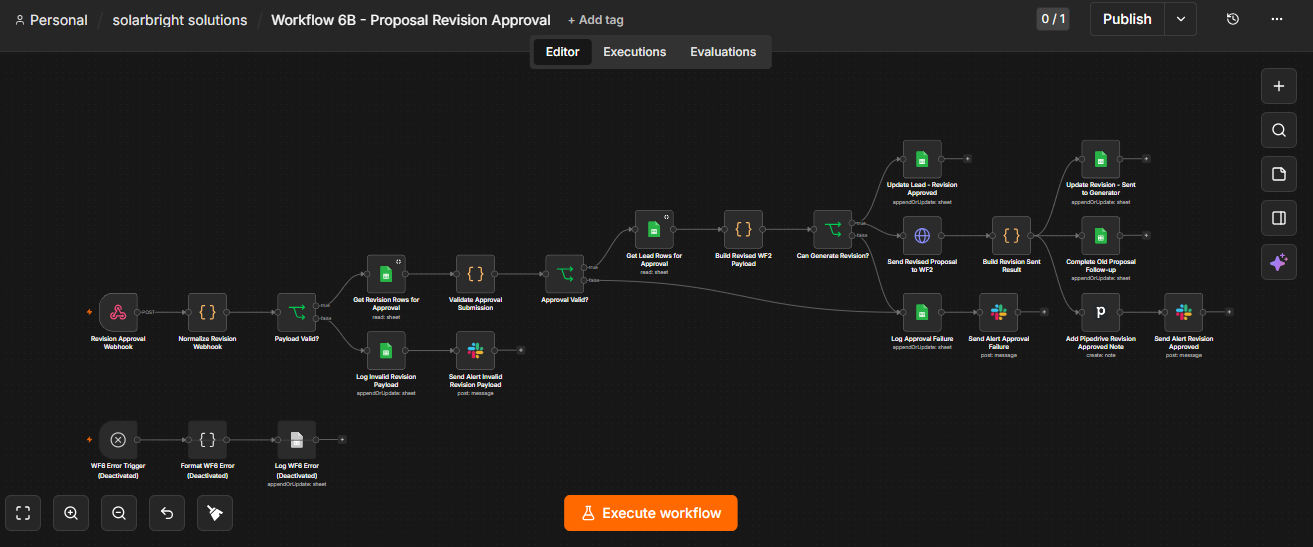Open Log Approval Failure sheets node
Screen dimensions: 1313x547
(922, 313)
